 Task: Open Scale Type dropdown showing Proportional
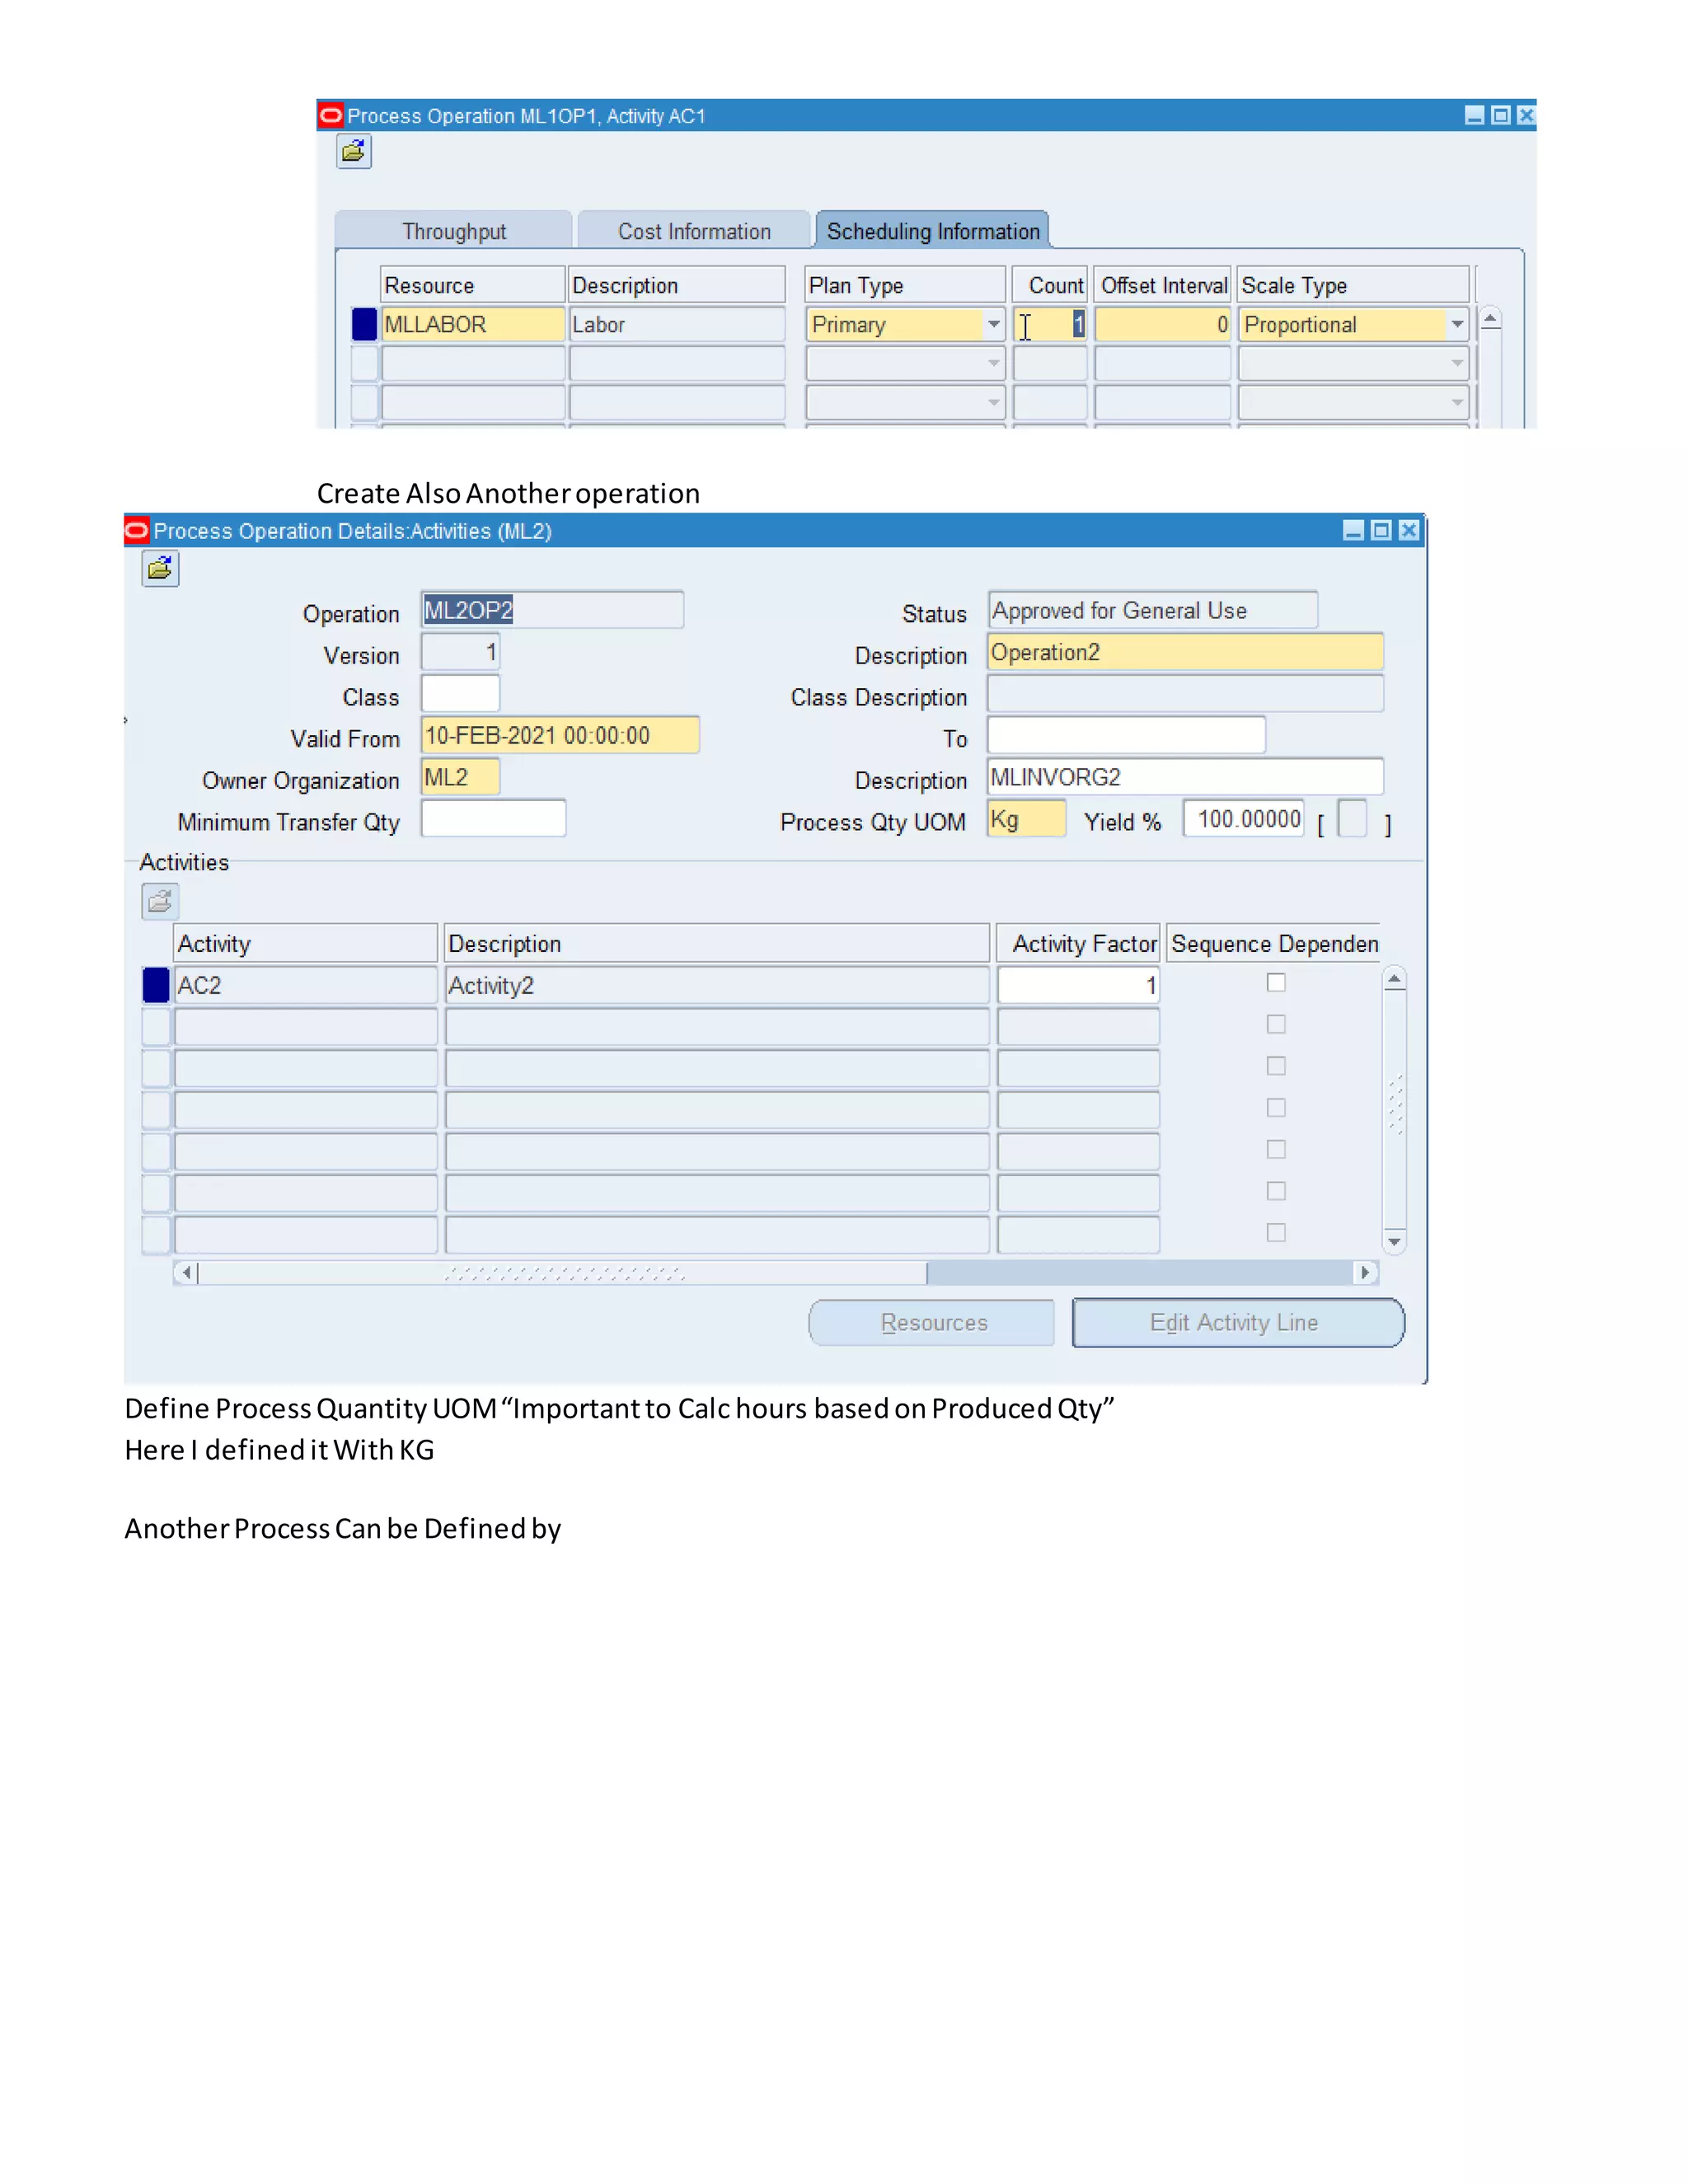[x=1457, y=324]
